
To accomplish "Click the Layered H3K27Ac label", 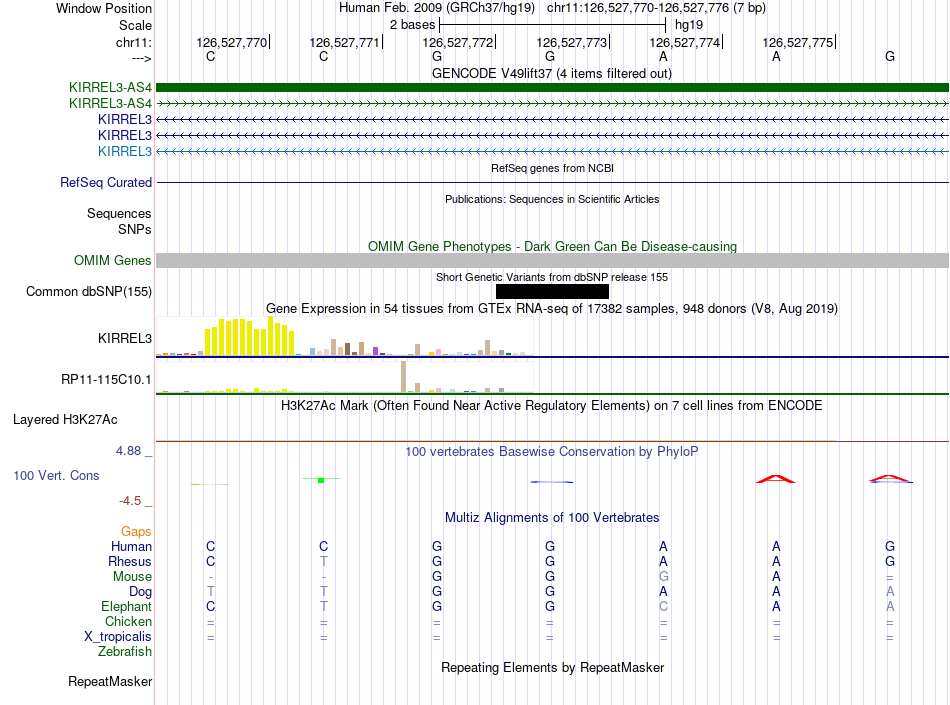I will 65,420.
